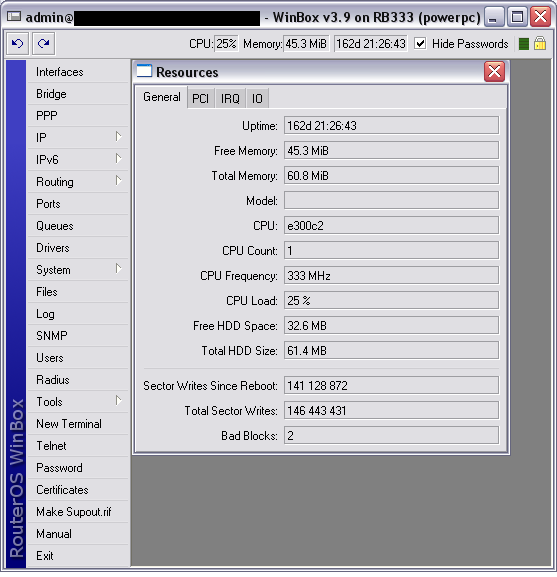Close the Resources window
Screen dimensions: 557x577
click(x=494, y=71)
